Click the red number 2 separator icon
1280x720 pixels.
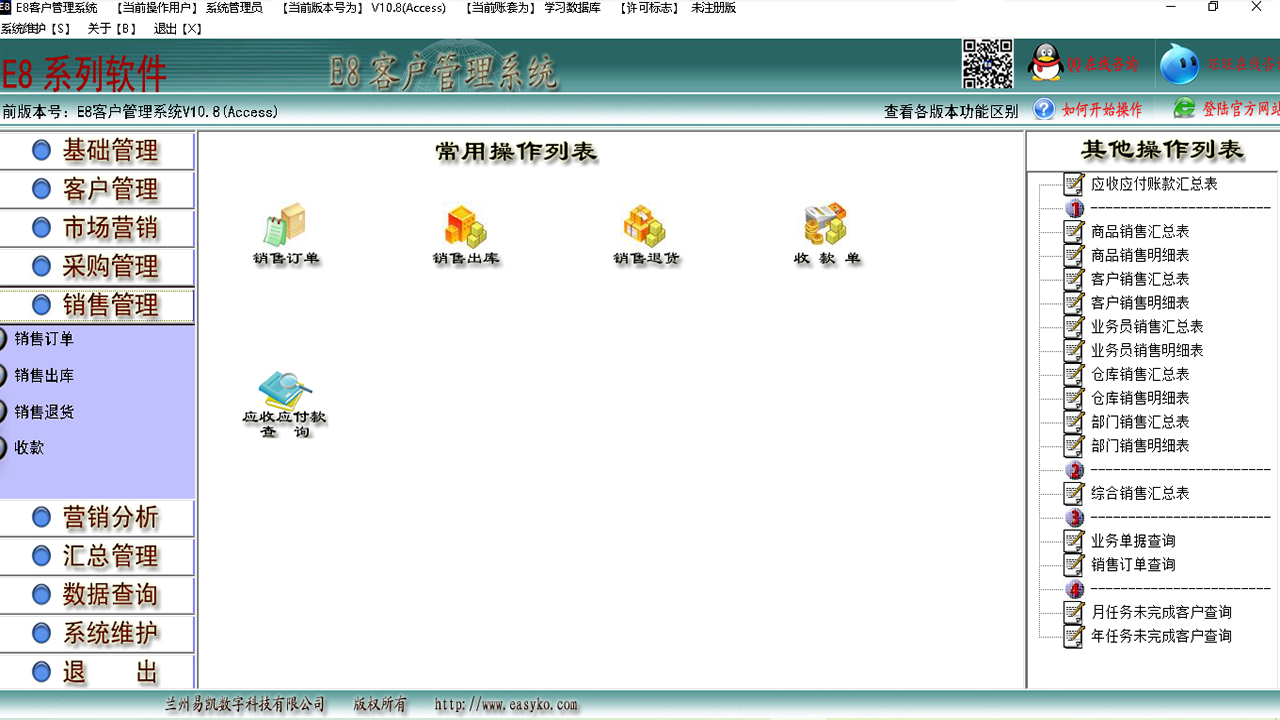point(1074,470)
